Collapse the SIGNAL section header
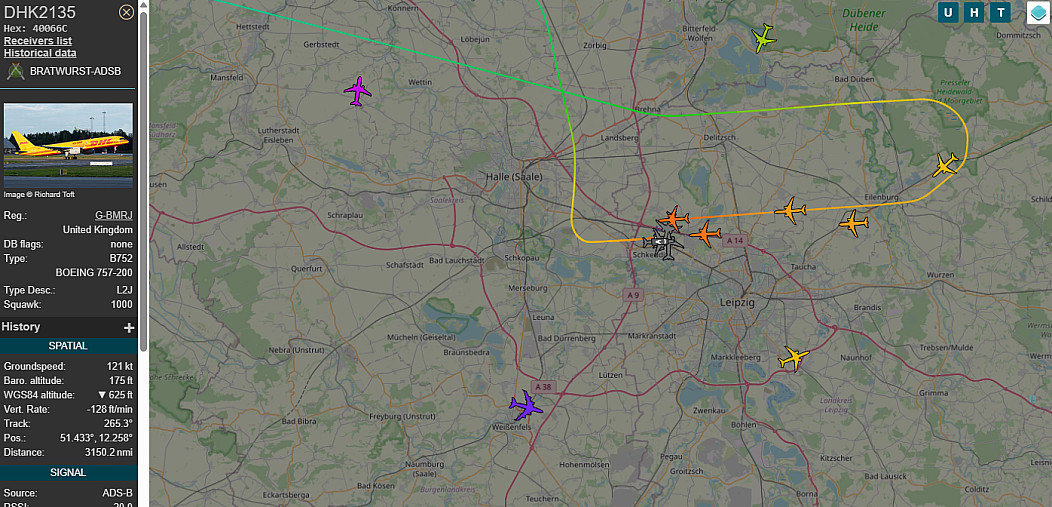Image resolution: width=1052 pixels, height=507 pixels. click(x=68, y=473)
